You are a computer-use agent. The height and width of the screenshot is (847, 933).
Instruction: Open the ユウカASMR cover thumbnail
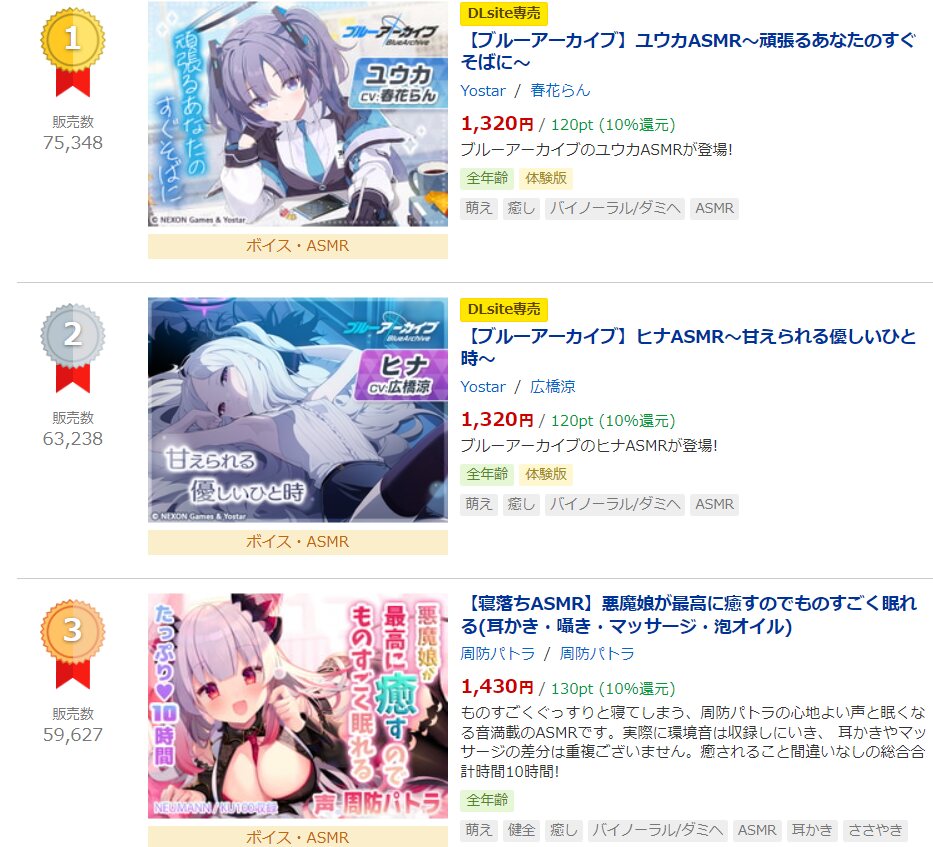tap(298, 114)
